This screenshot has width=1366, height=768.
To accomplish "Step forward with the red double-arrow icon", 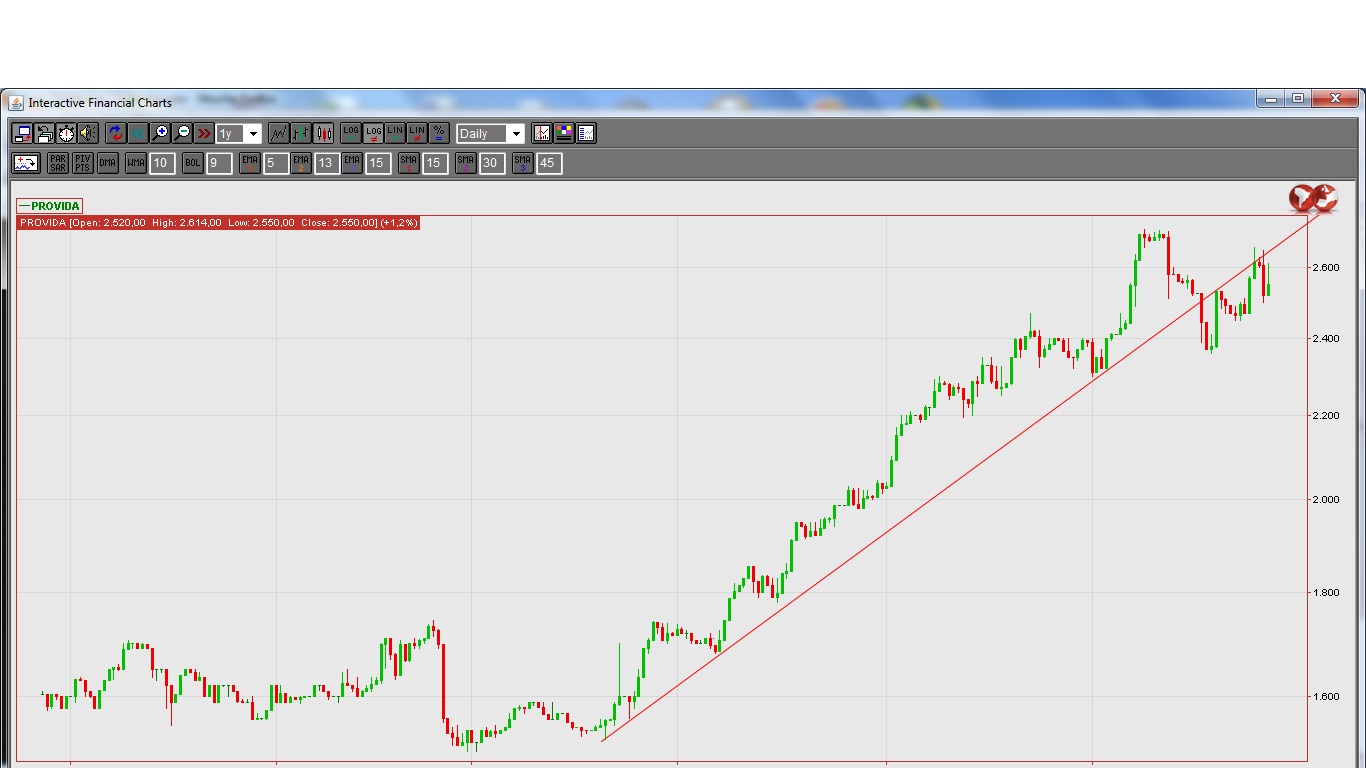I will (x=204, y=133).
